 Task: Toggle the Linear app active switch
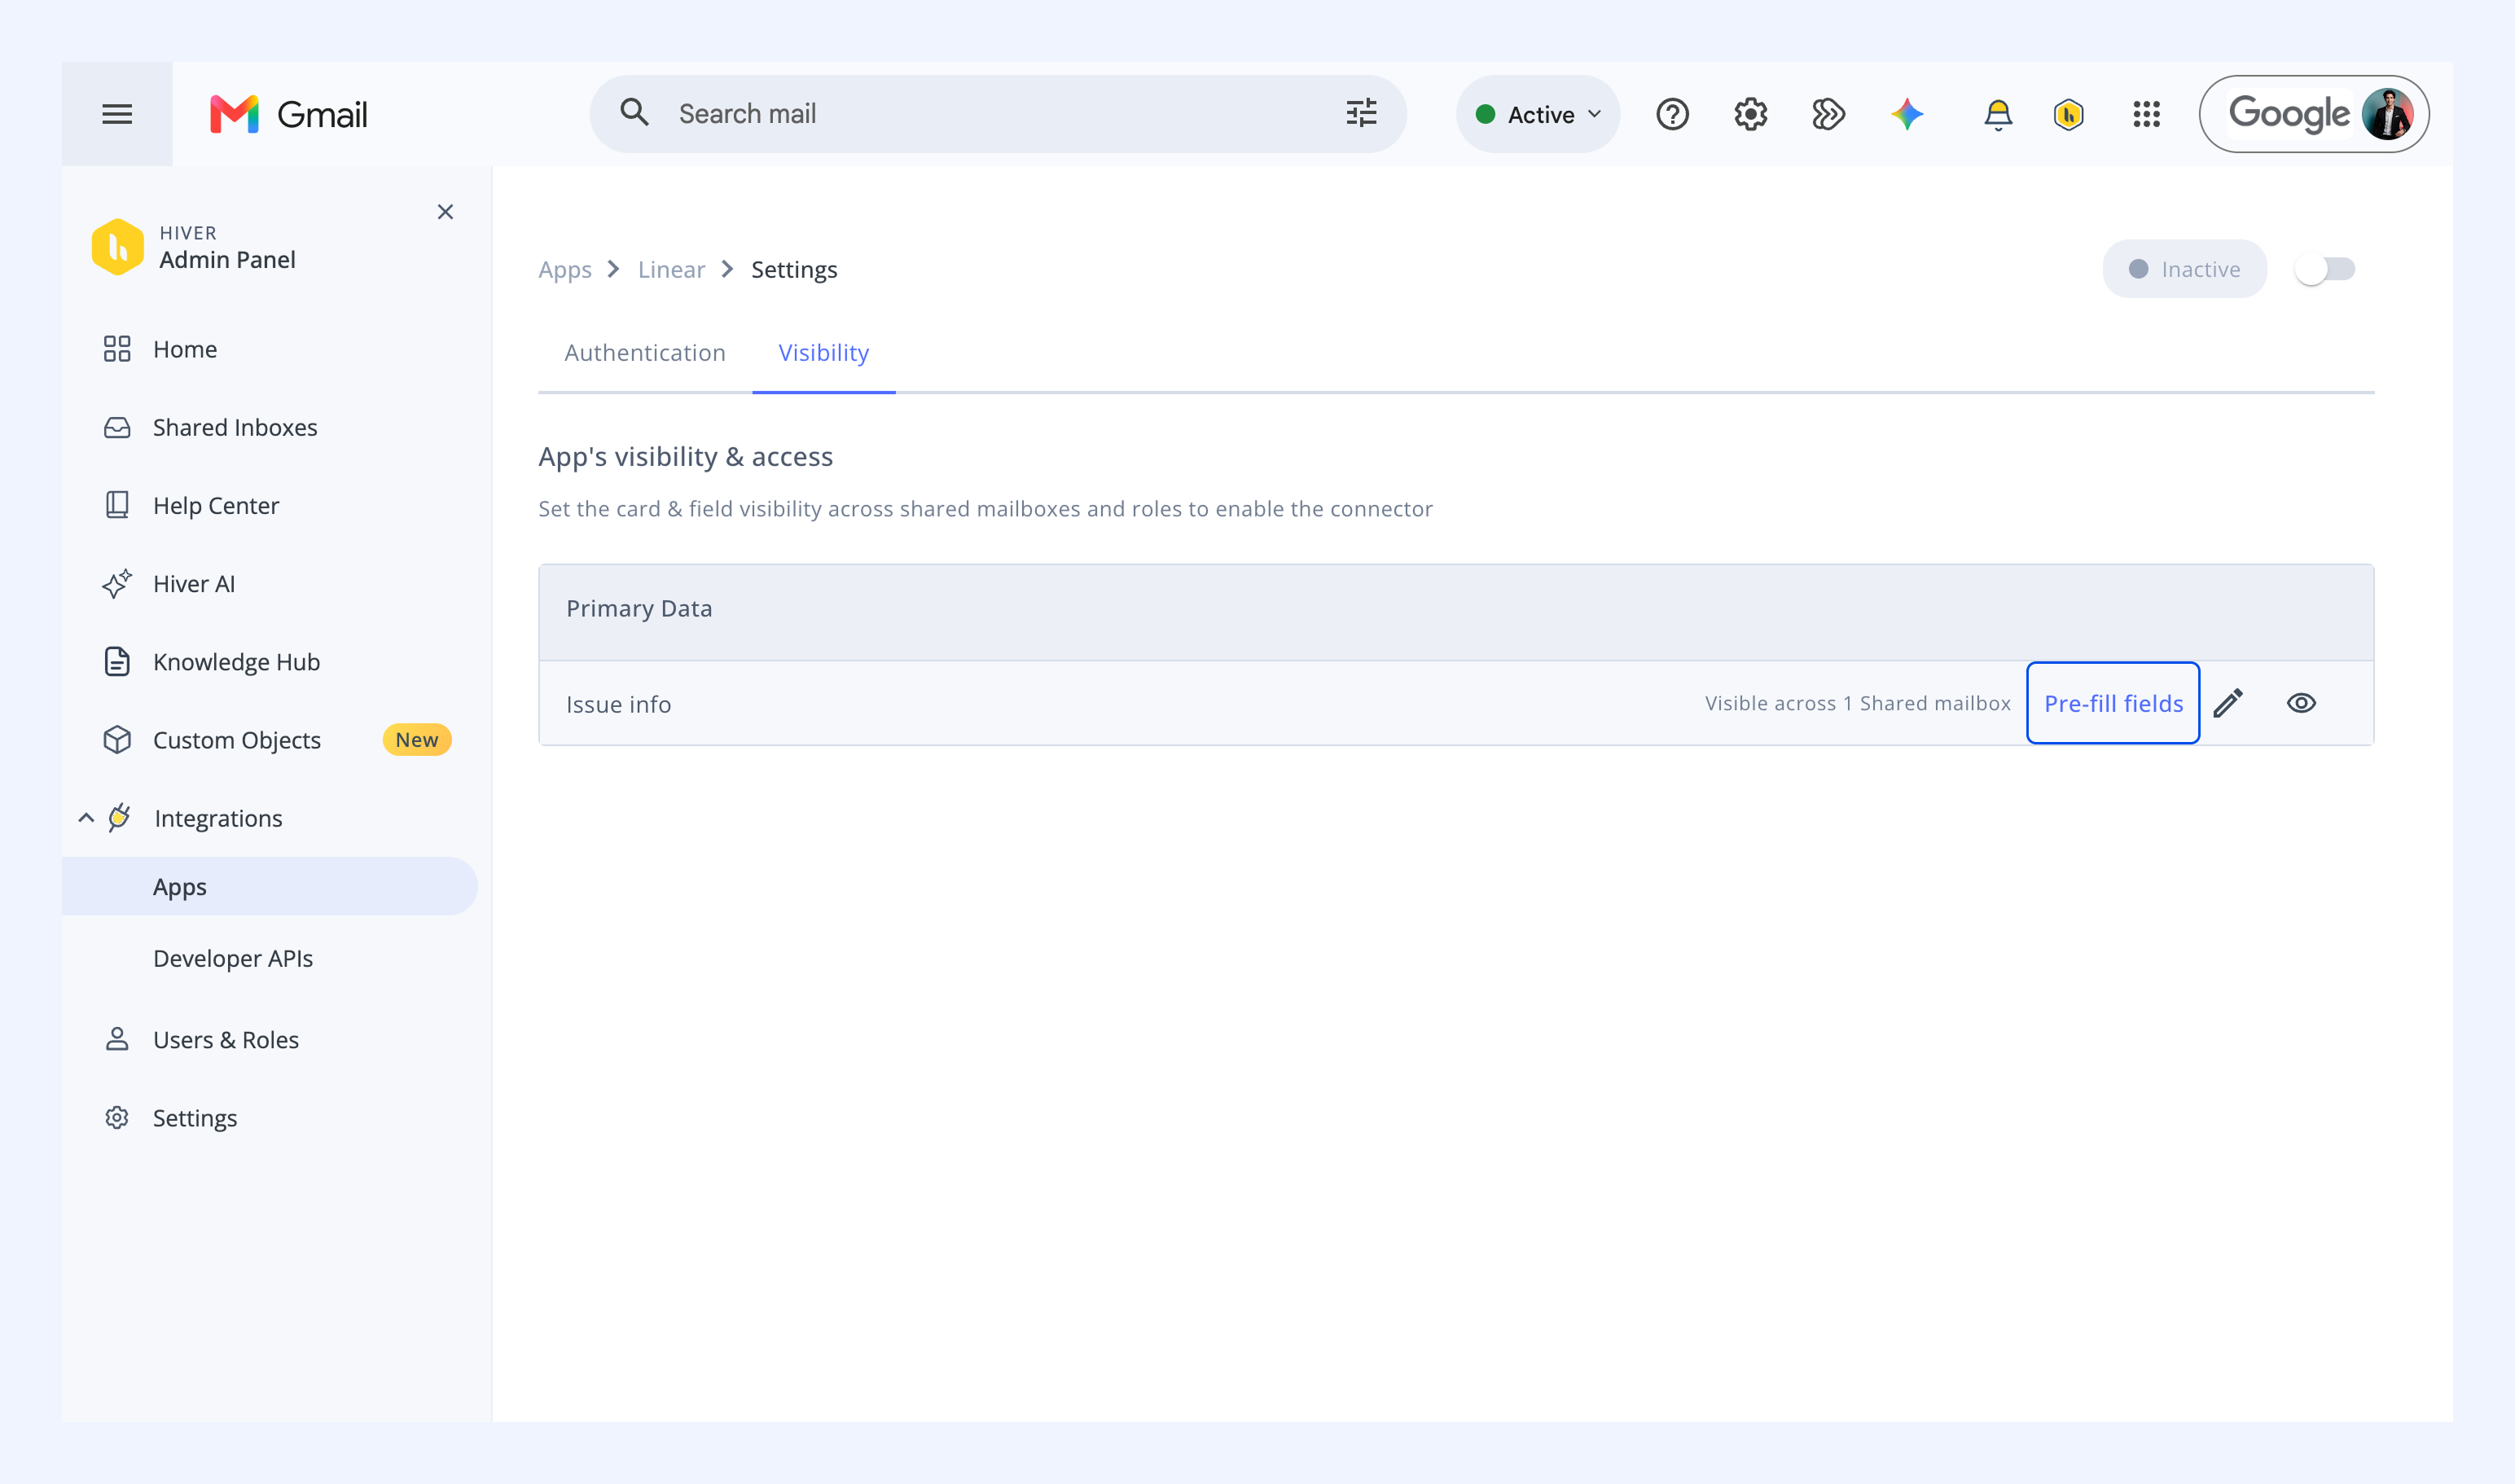[x=2325, y=269]
